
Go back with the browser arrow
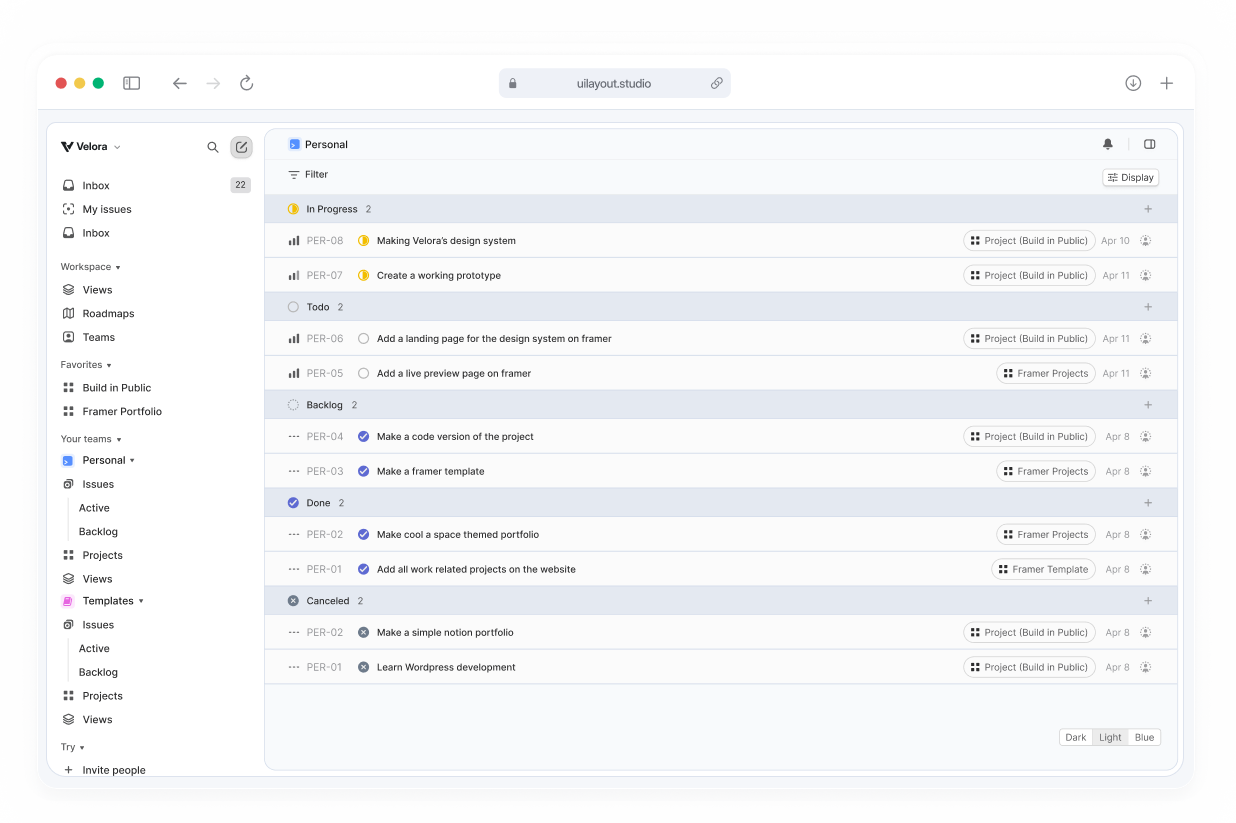[180, 83]
